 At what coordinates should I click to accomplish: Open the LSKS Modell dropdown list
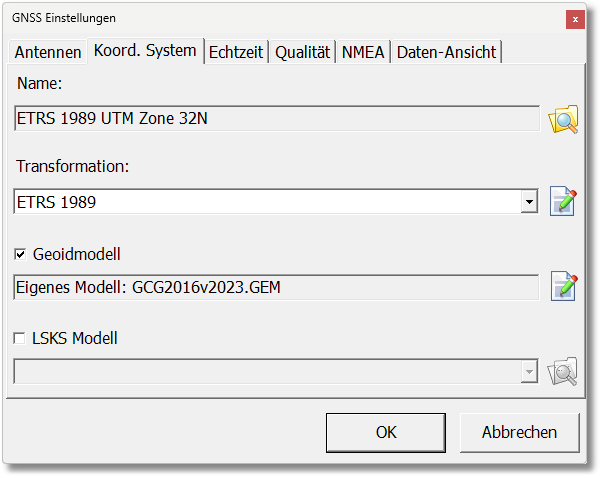(528, 372)
